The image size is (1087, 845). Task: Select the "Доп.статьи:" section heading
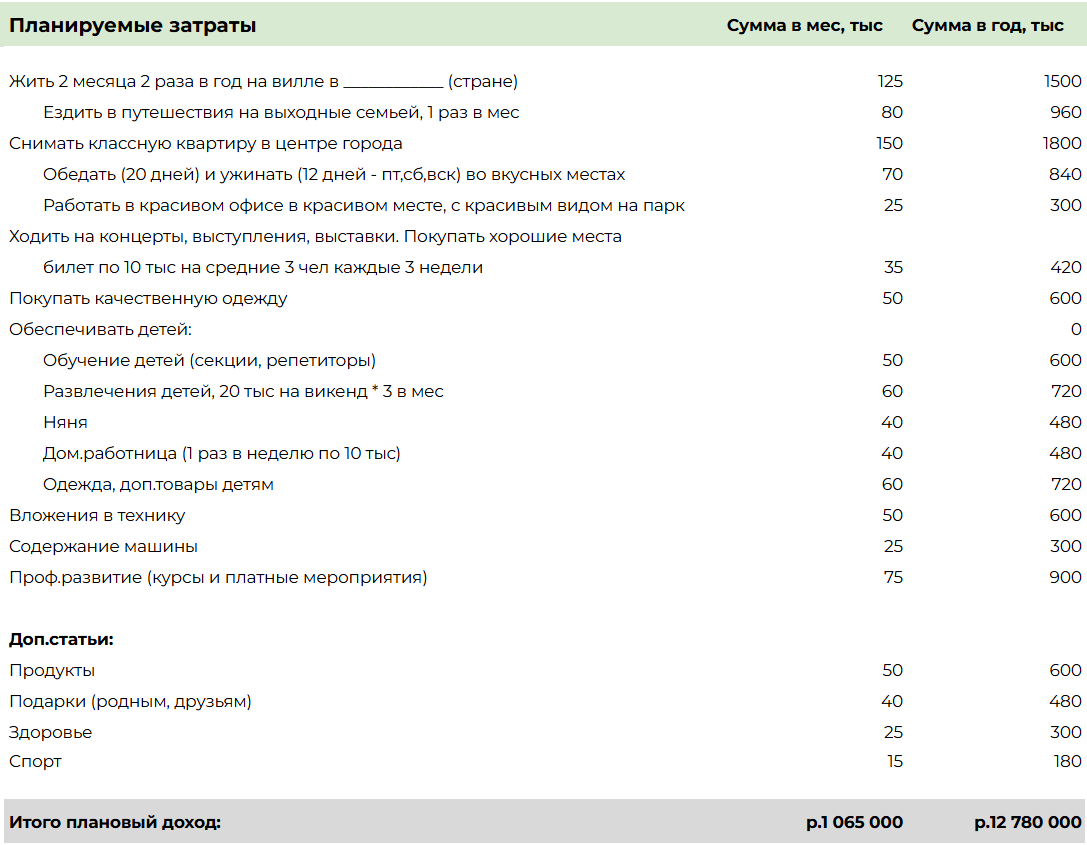[61, 639]
